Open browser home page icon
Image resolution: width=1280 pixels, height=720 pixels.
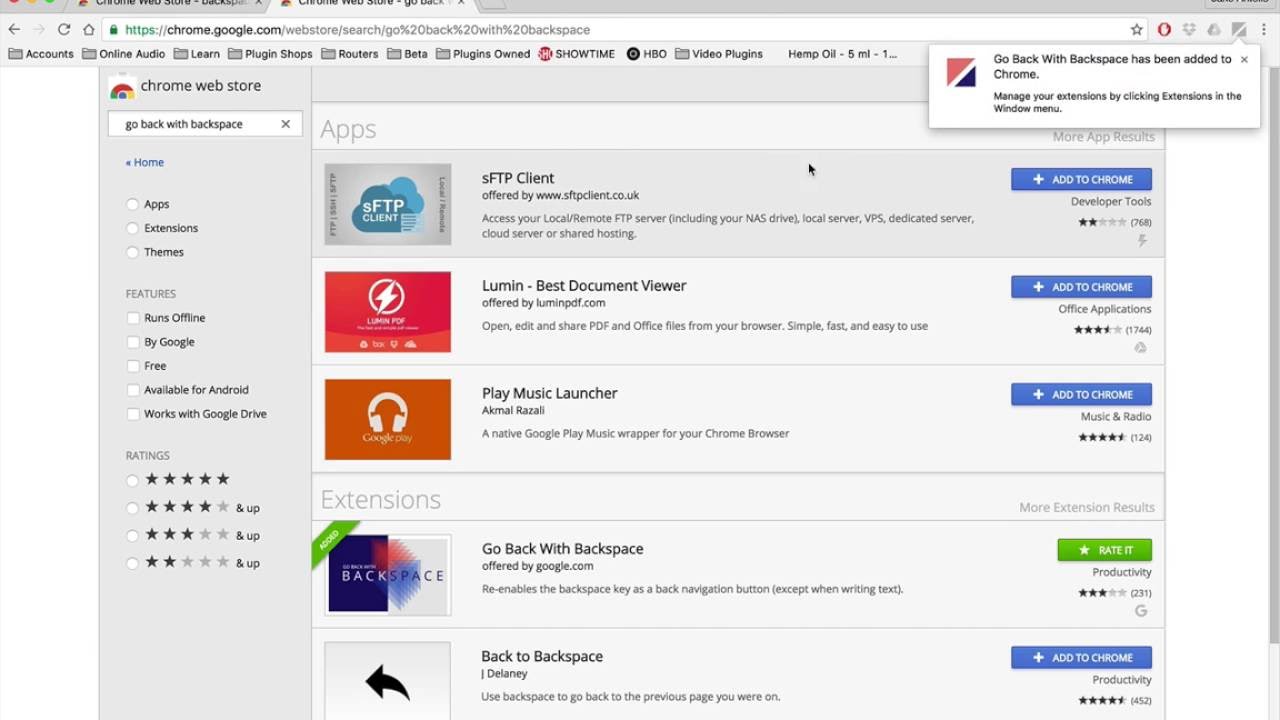pyautogui.click(x=88, y=30)
